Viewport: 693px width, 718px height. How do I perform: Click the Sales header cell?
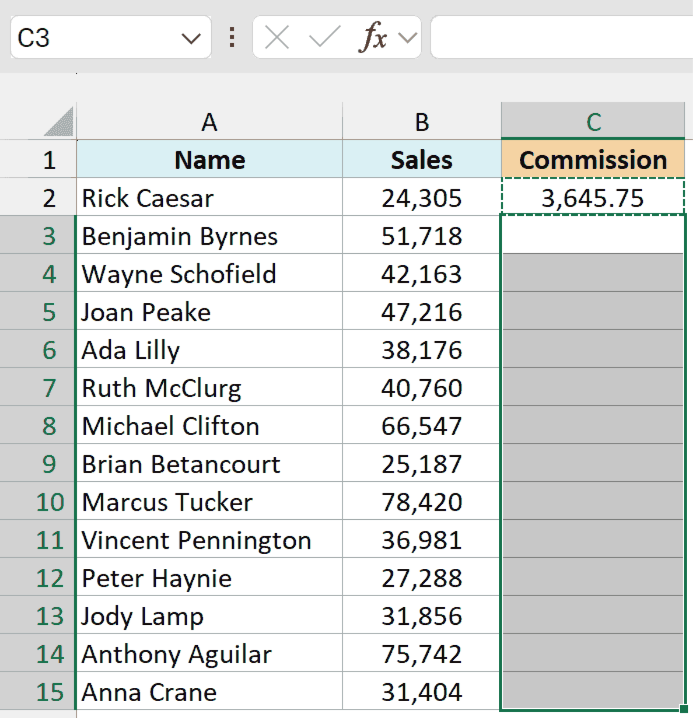pyautogui.click(x=422, y=159)
